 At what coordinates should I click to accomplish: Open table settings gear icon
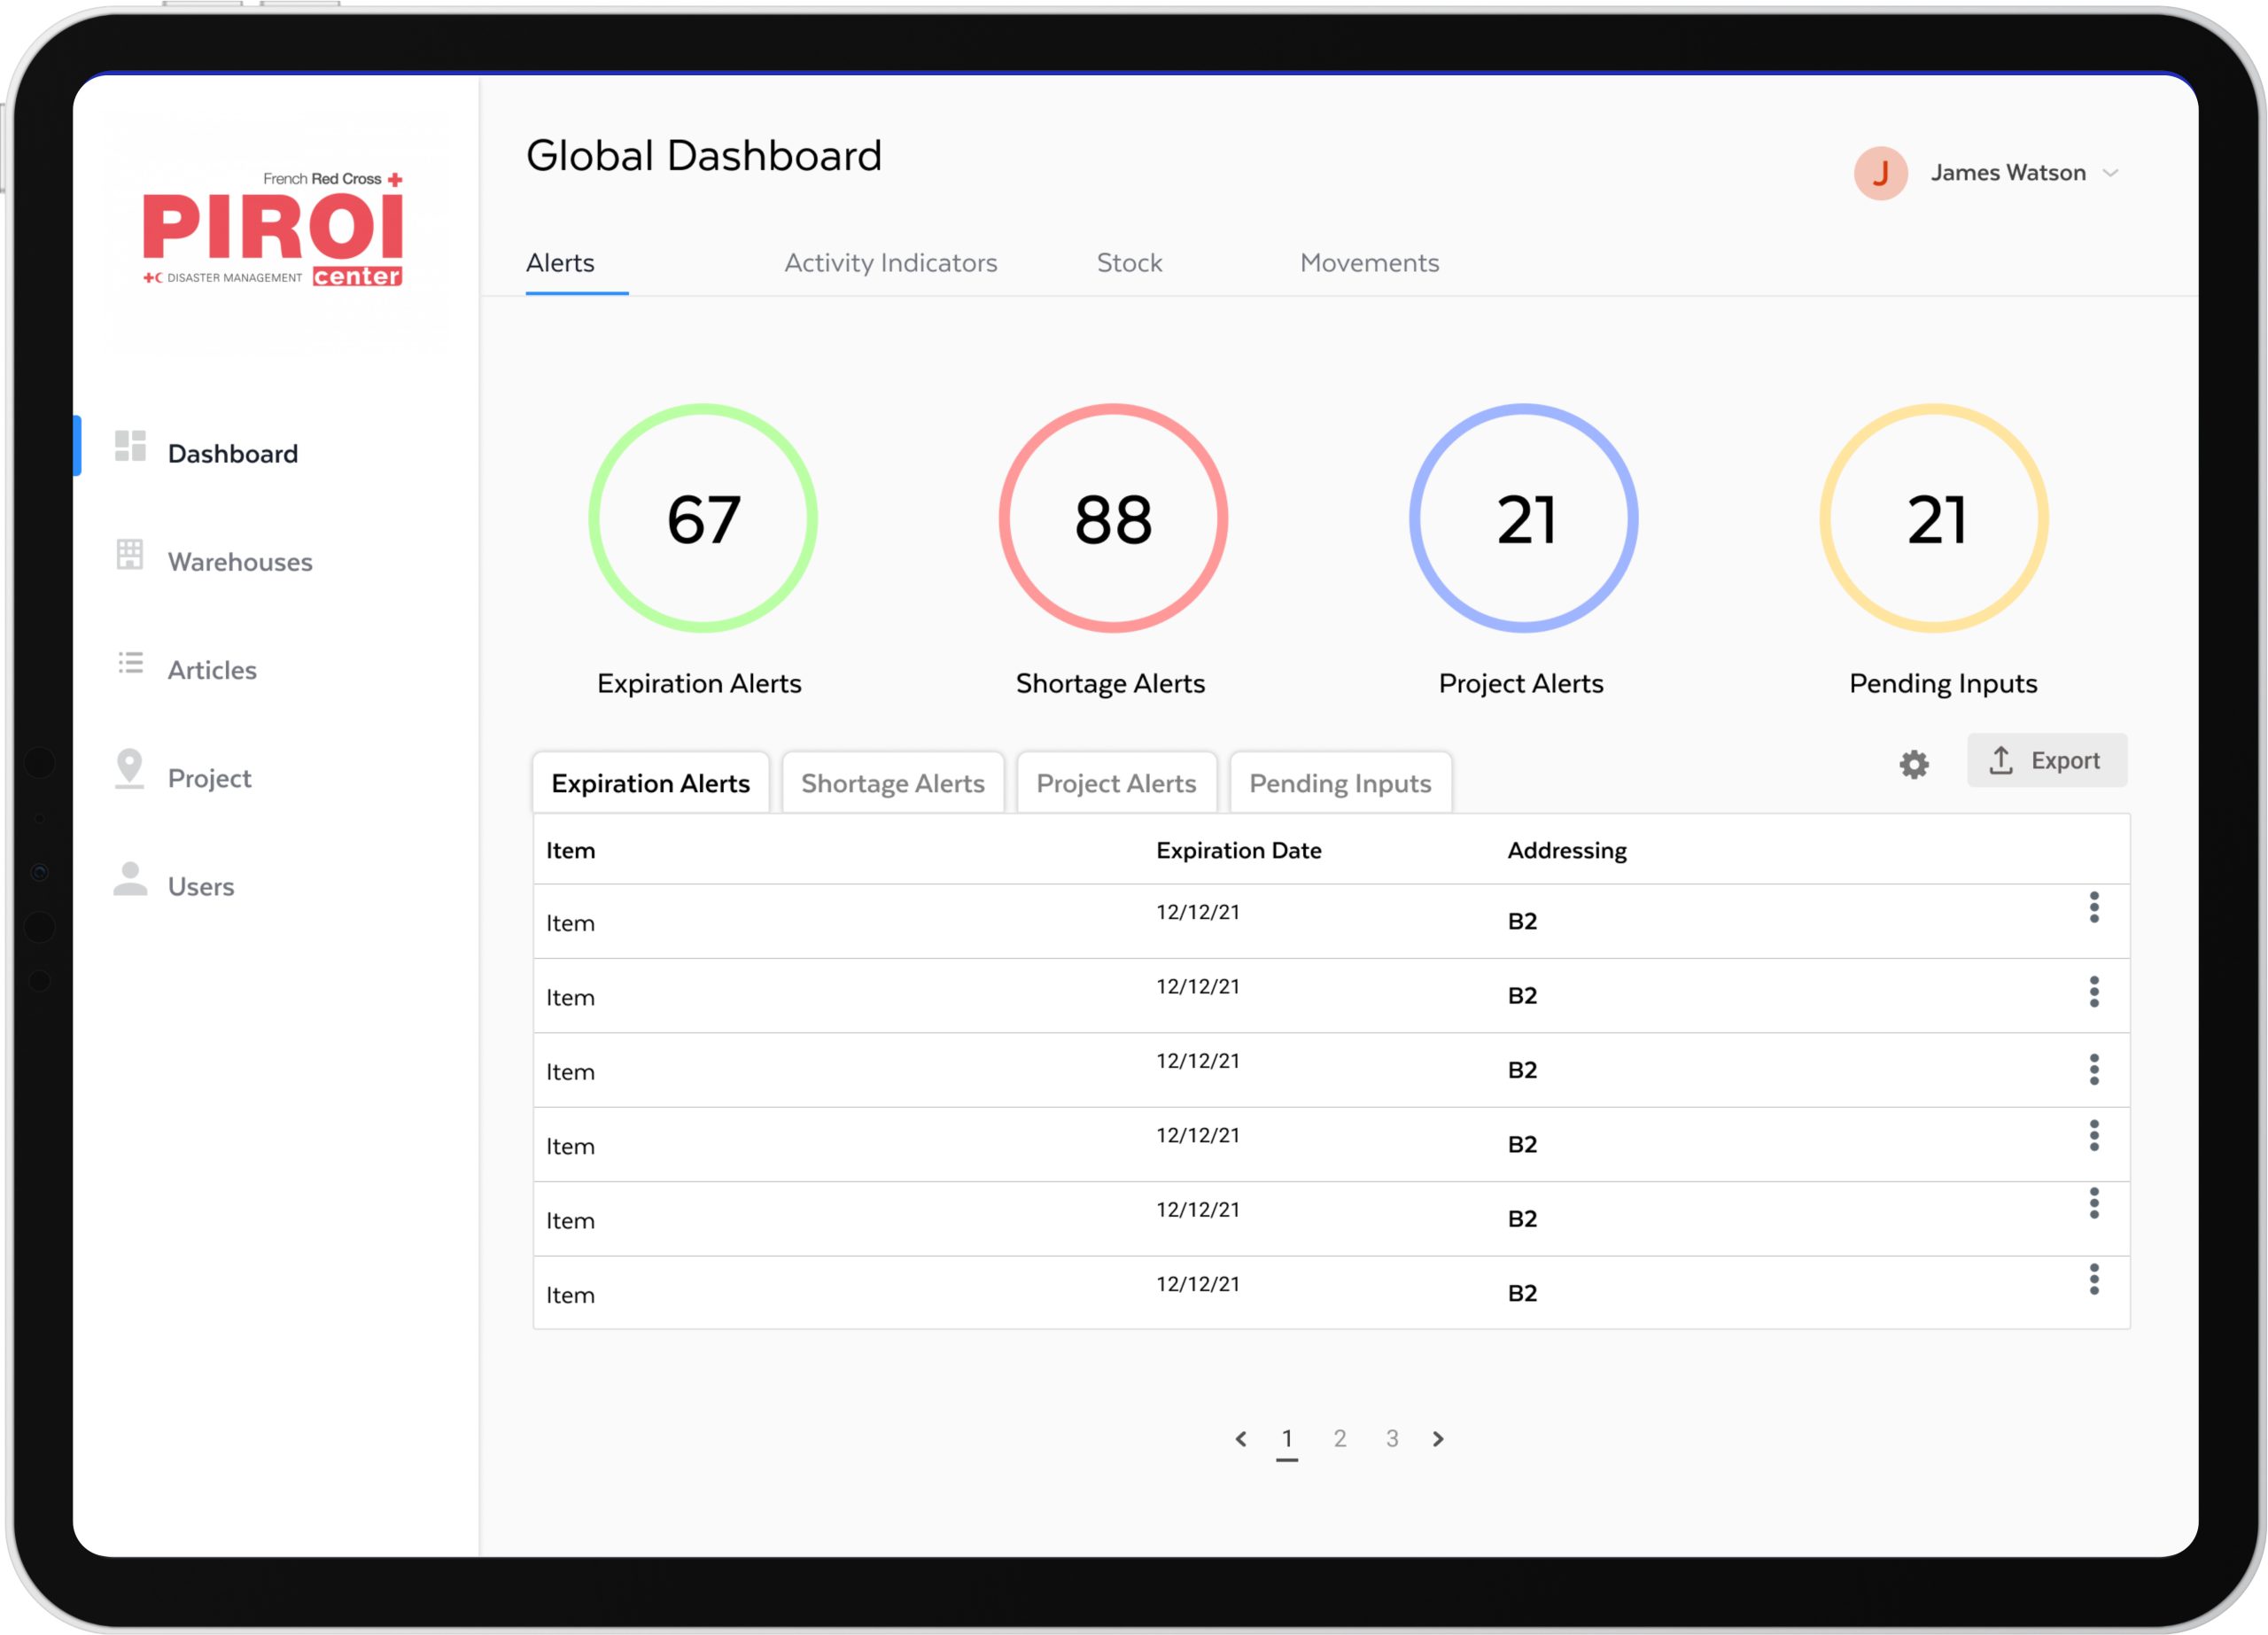click(1914, 765)
